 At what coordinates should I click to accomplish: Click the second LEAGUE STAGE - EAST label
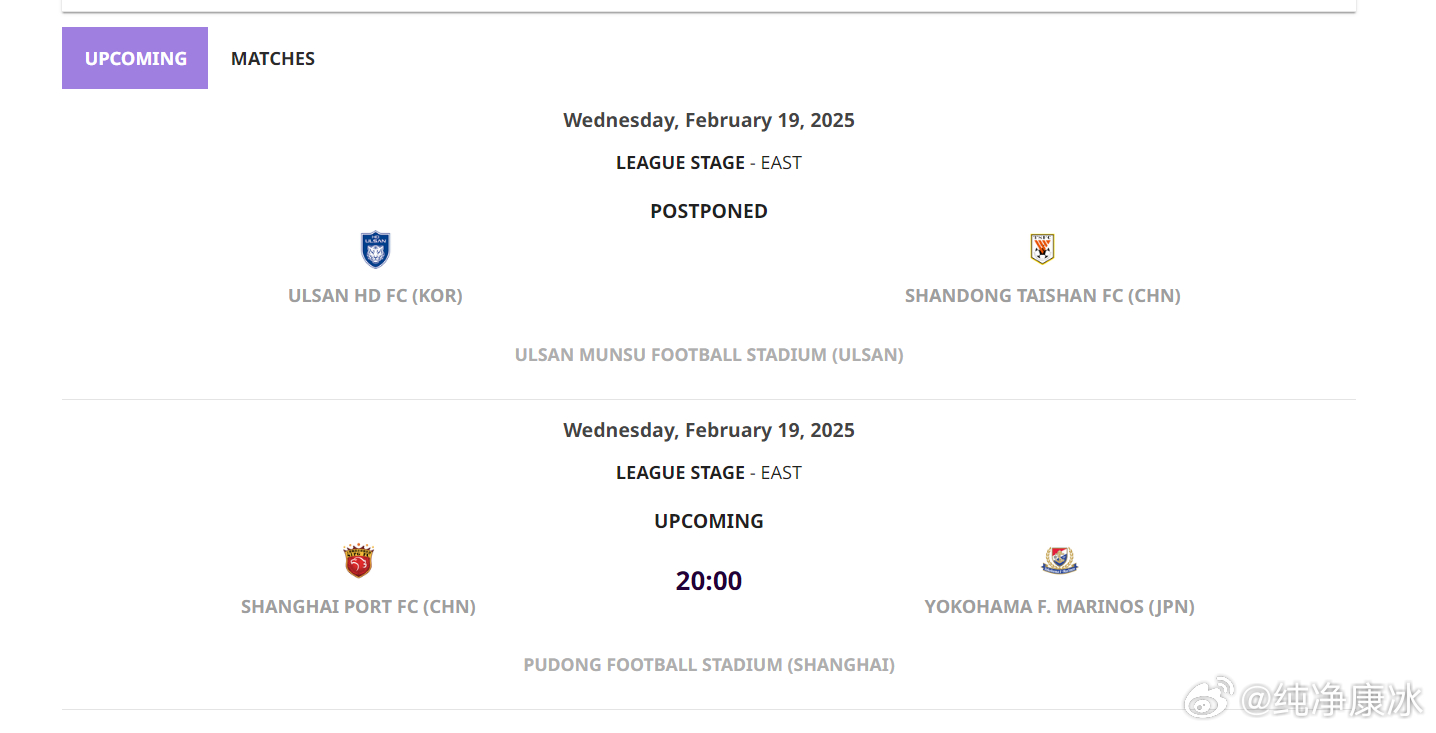pos(709,473)
